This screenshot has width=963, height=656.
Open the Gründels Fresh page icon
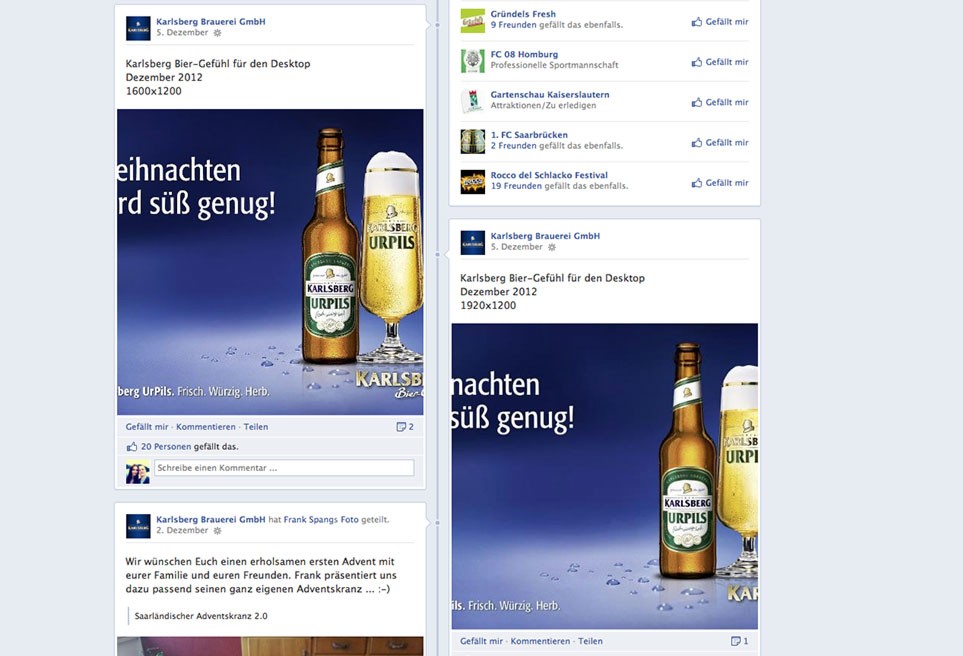point(473,21)
